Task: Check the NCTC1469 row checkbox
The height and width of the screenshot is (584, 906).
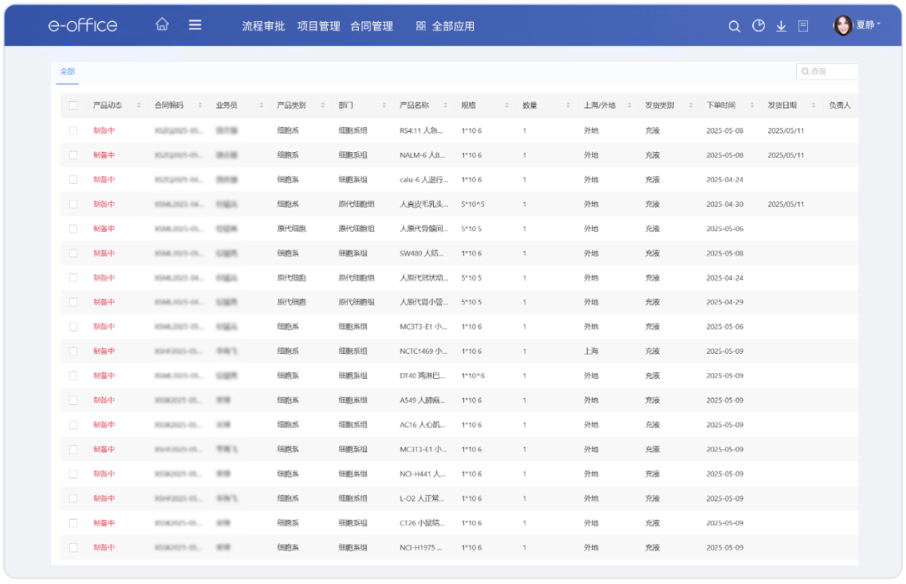Action: coord(73,351)
